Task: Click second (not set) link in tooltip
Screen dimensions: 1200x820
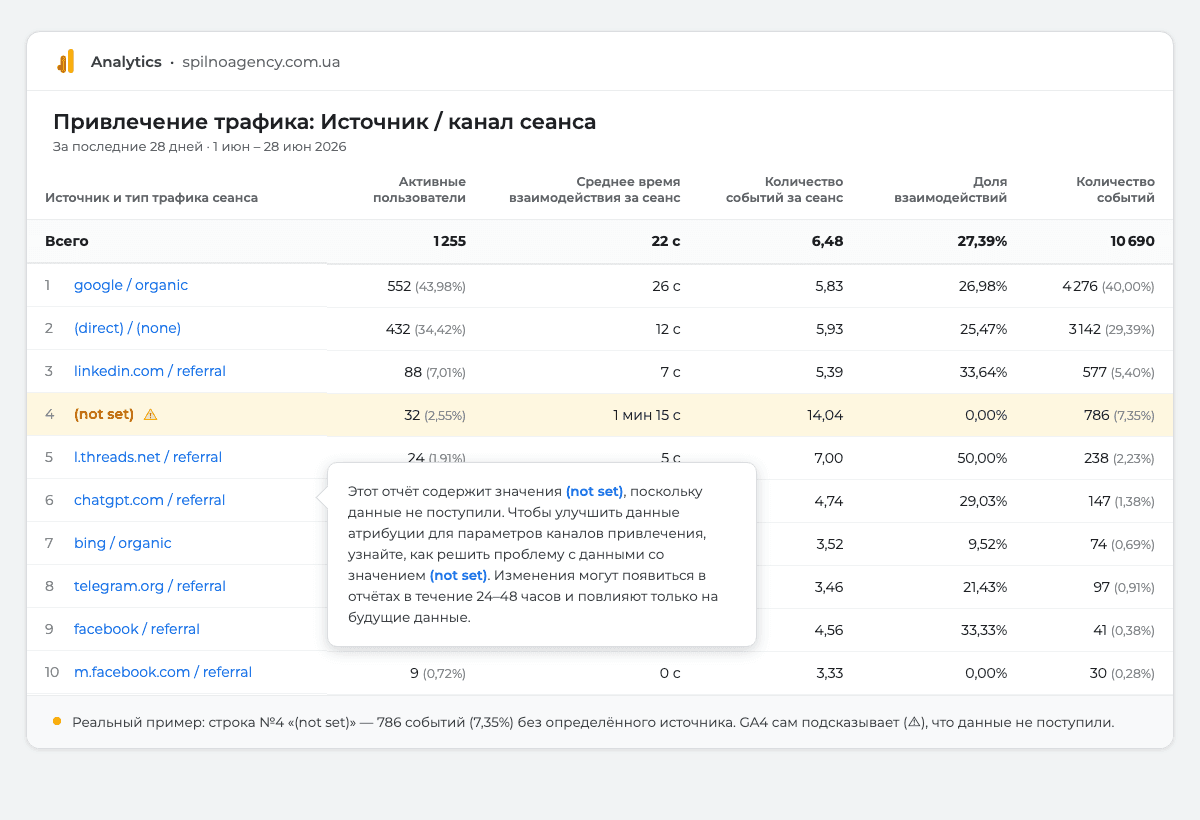Action: click(x=458, y=575)
